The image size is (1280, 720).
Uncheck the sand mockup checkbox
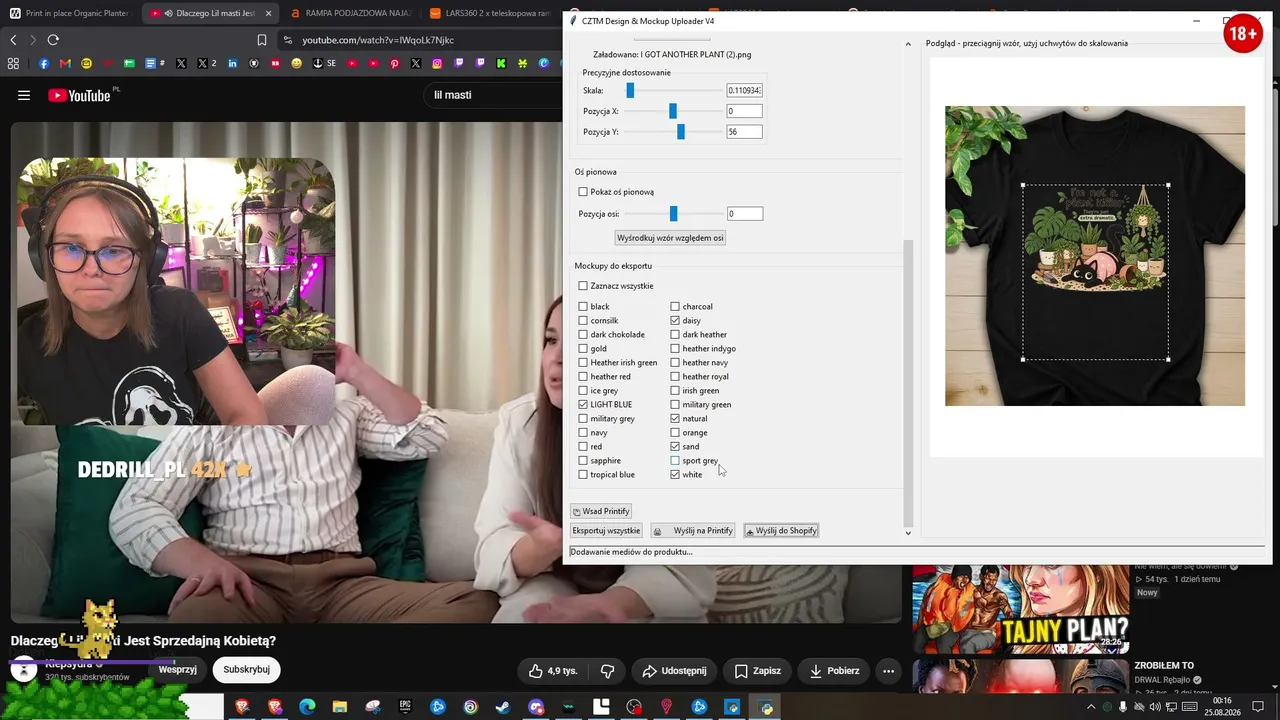pos(675,447)
